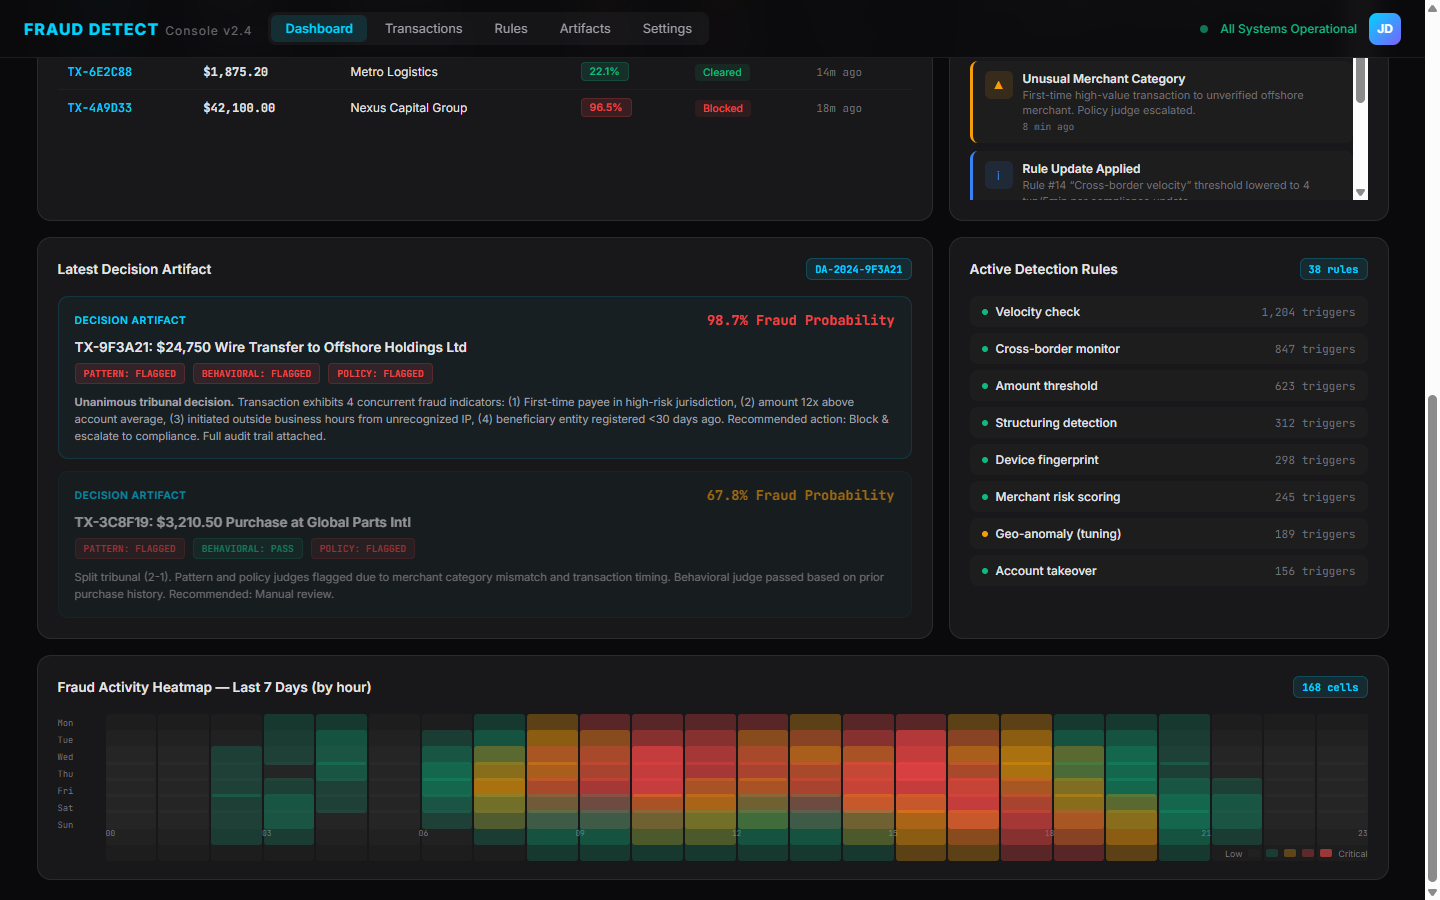This screenshot has height=900, width=1440.
Task: Click the green dot next to Merchant risk scoring
Action: (x=983, y=496)
